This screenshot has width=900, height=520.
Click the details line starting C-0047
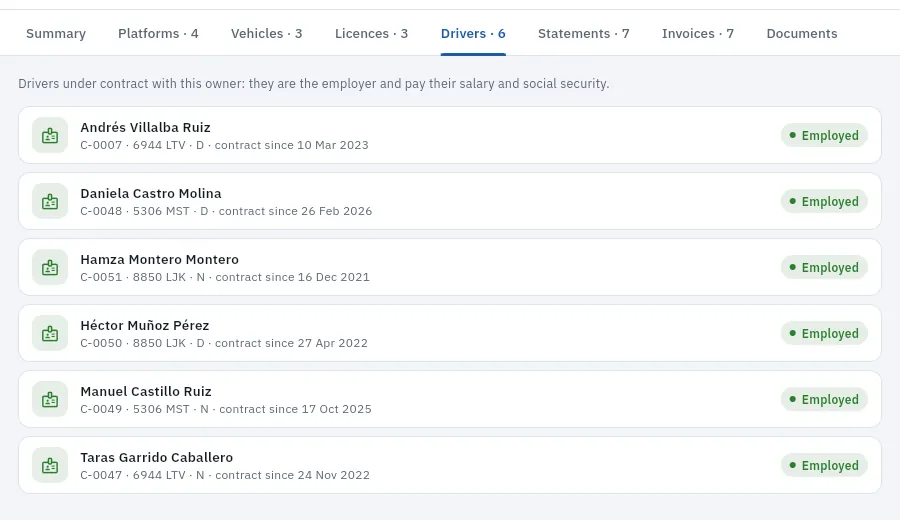pyautogui.click(x=225, y=475)
